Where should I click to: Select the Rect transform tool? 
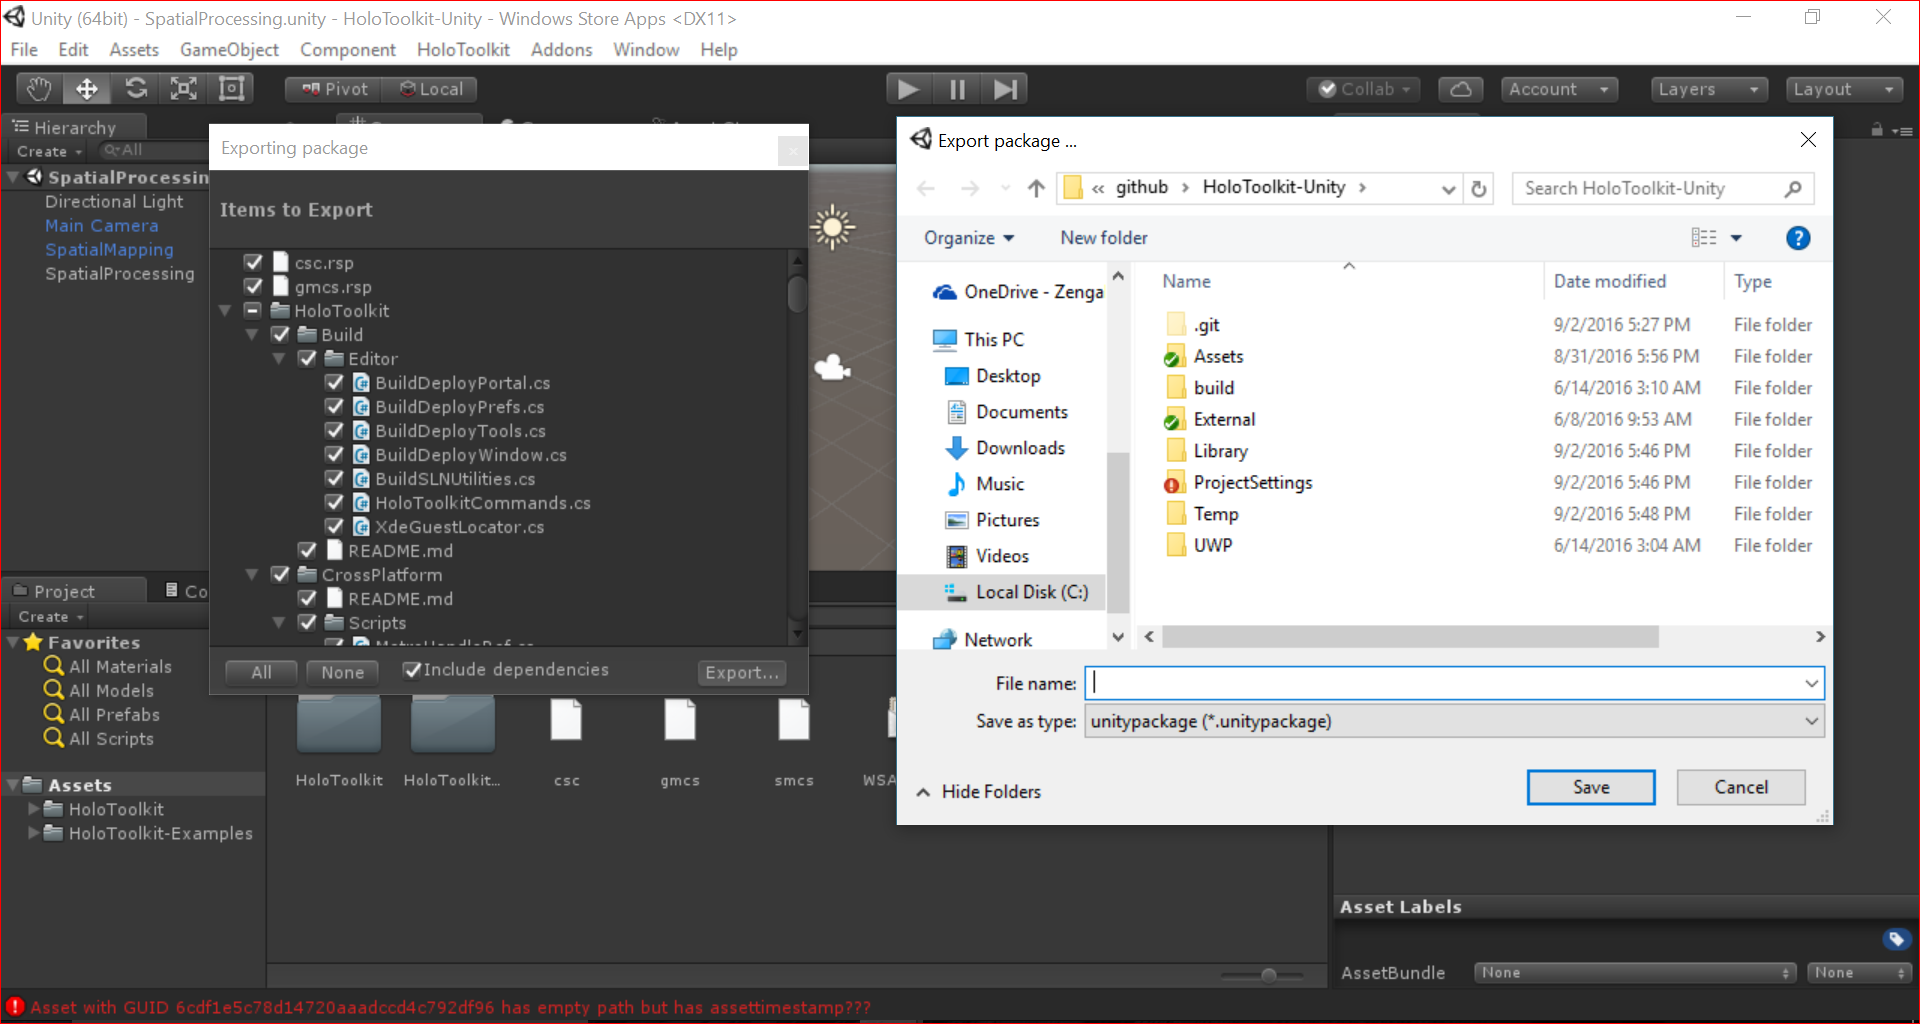231,89
